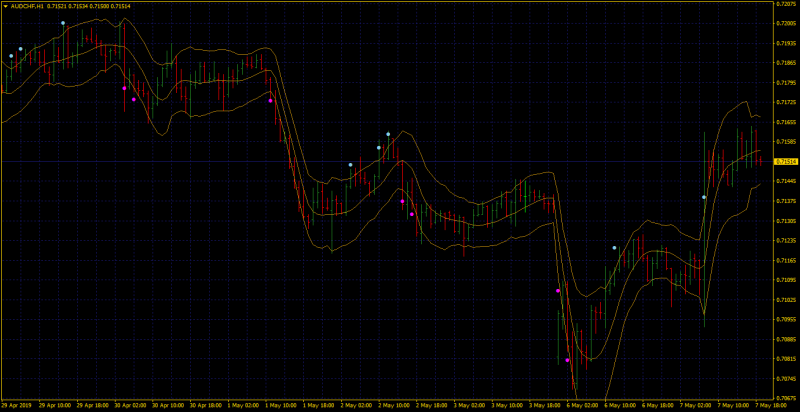Select the blue signal dot above 6 May 10:00

coord(614,248)
